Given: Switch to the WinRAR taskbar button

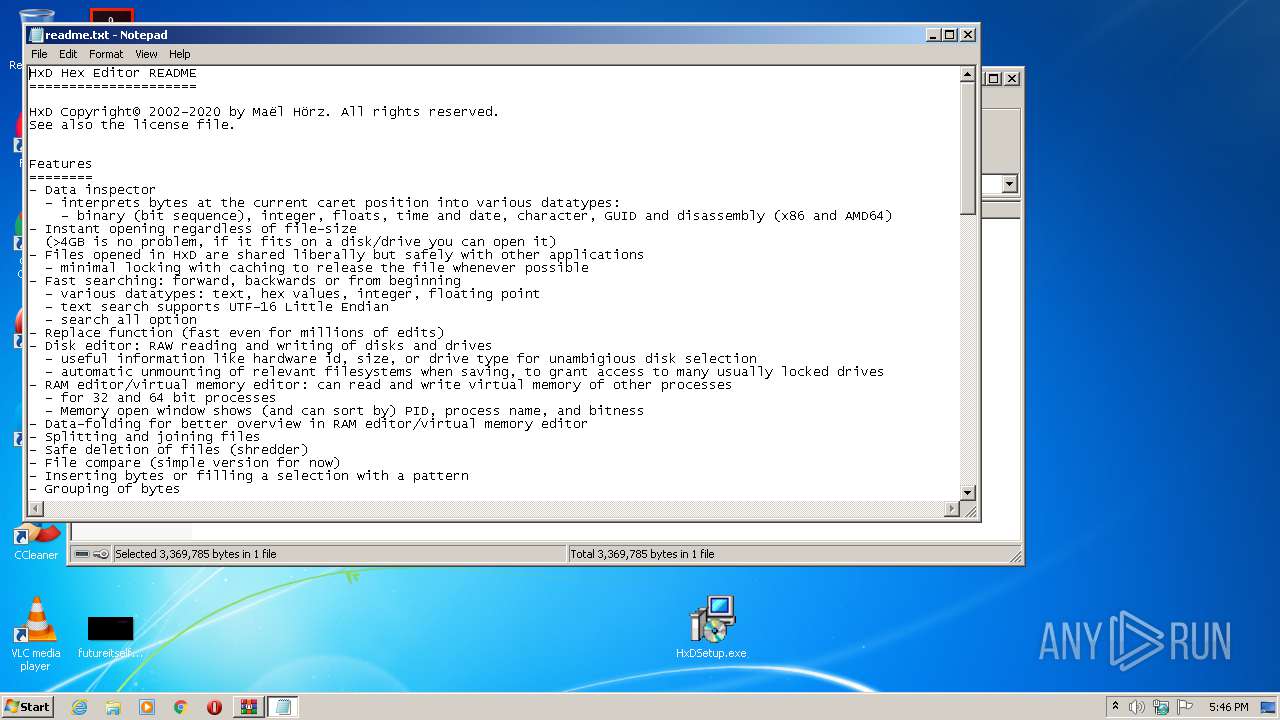Looking at the screenshot, I should [x=249, y=707].
